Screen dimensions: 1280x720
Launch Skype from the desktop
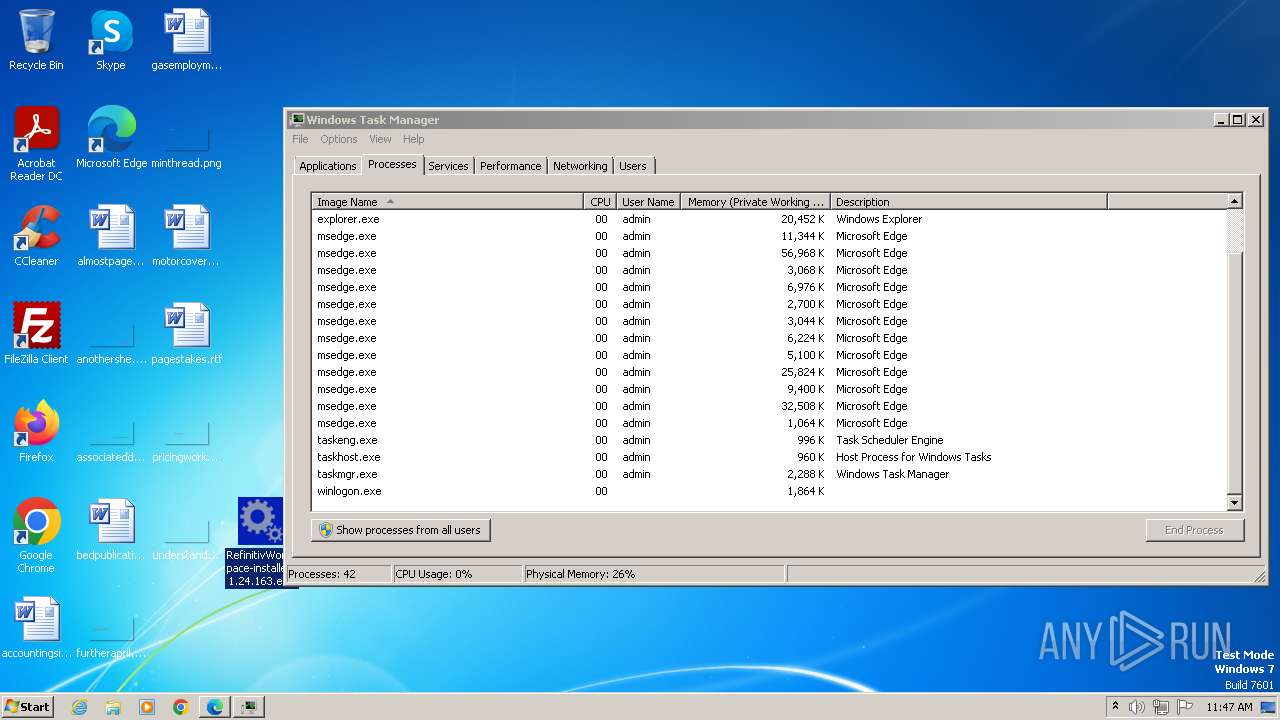coord(110,40)
